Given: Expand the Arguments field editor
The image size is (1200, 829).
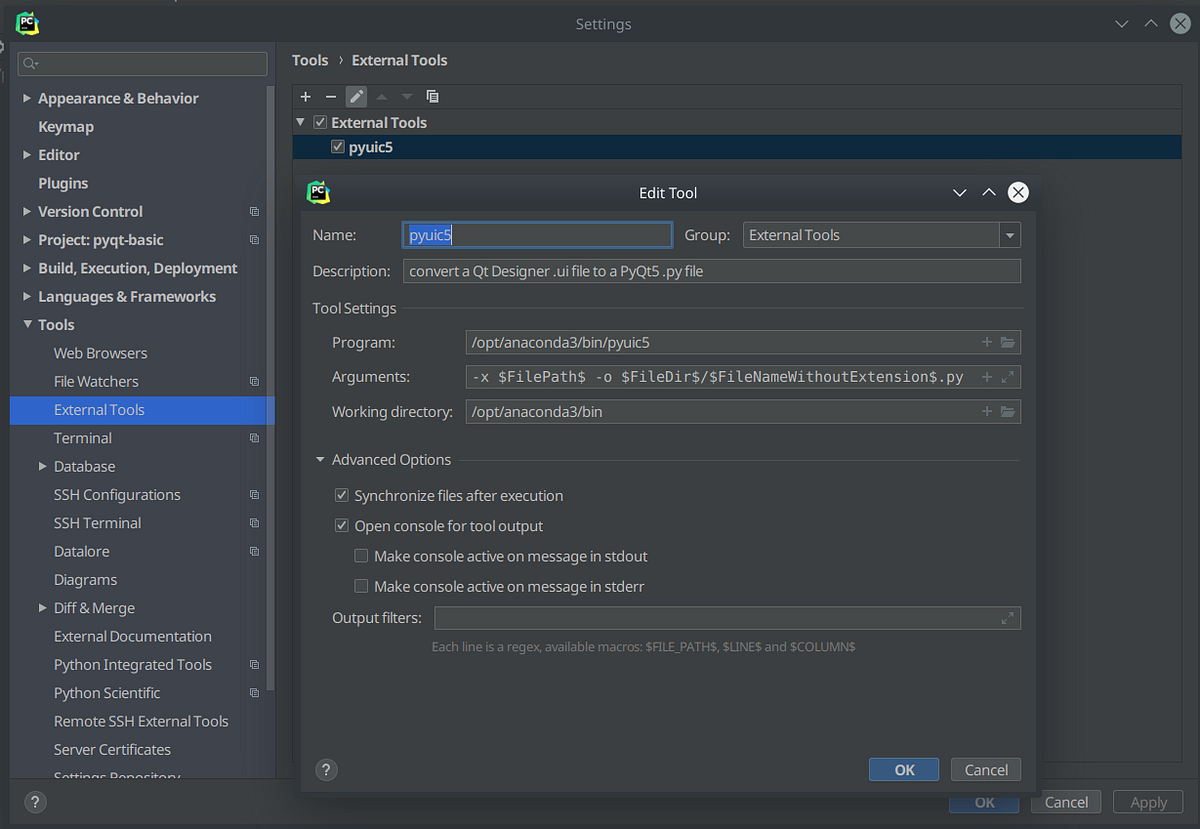Looking at the screenshot, I should point(1008,377).
